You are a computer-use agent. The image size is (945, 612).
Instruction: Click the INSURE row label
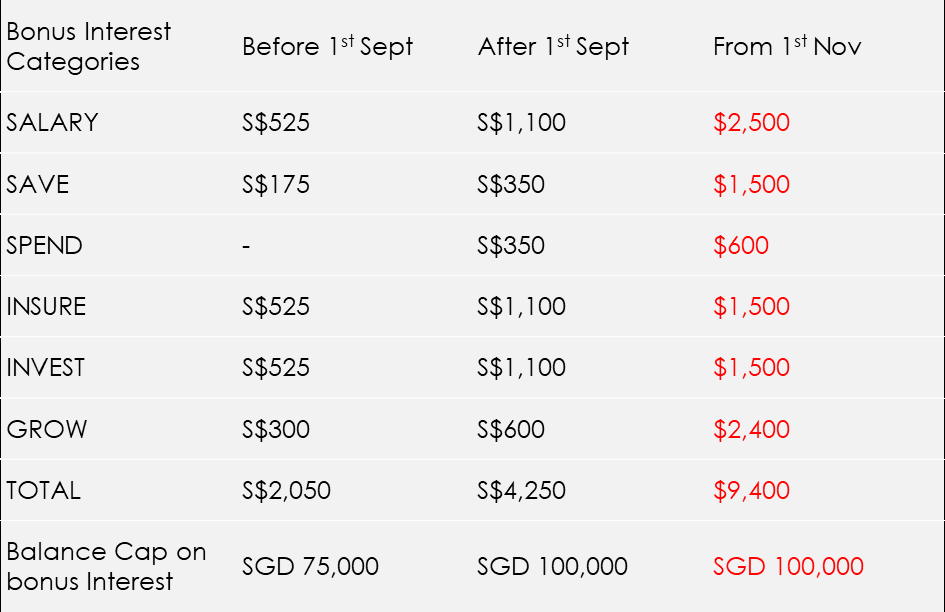46,306
